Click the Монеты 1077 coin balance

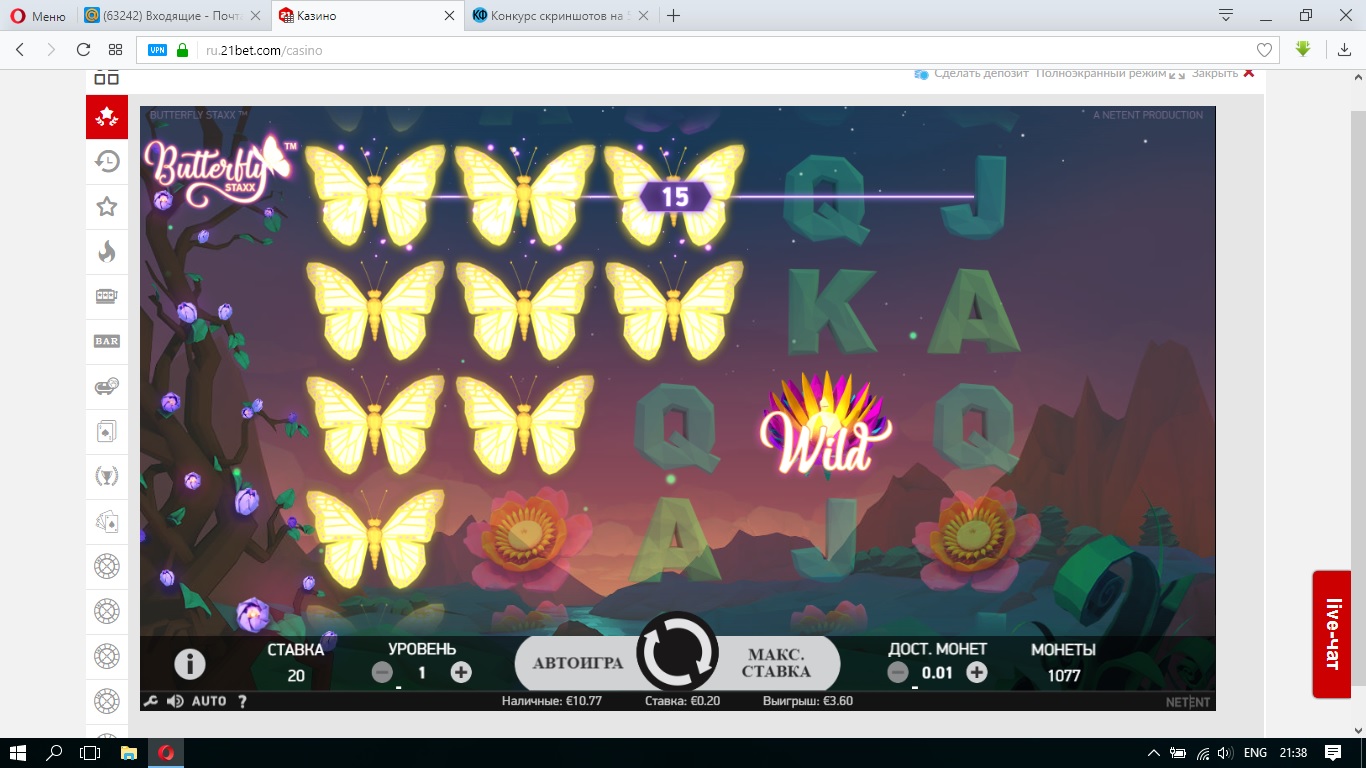[1064, 663]
